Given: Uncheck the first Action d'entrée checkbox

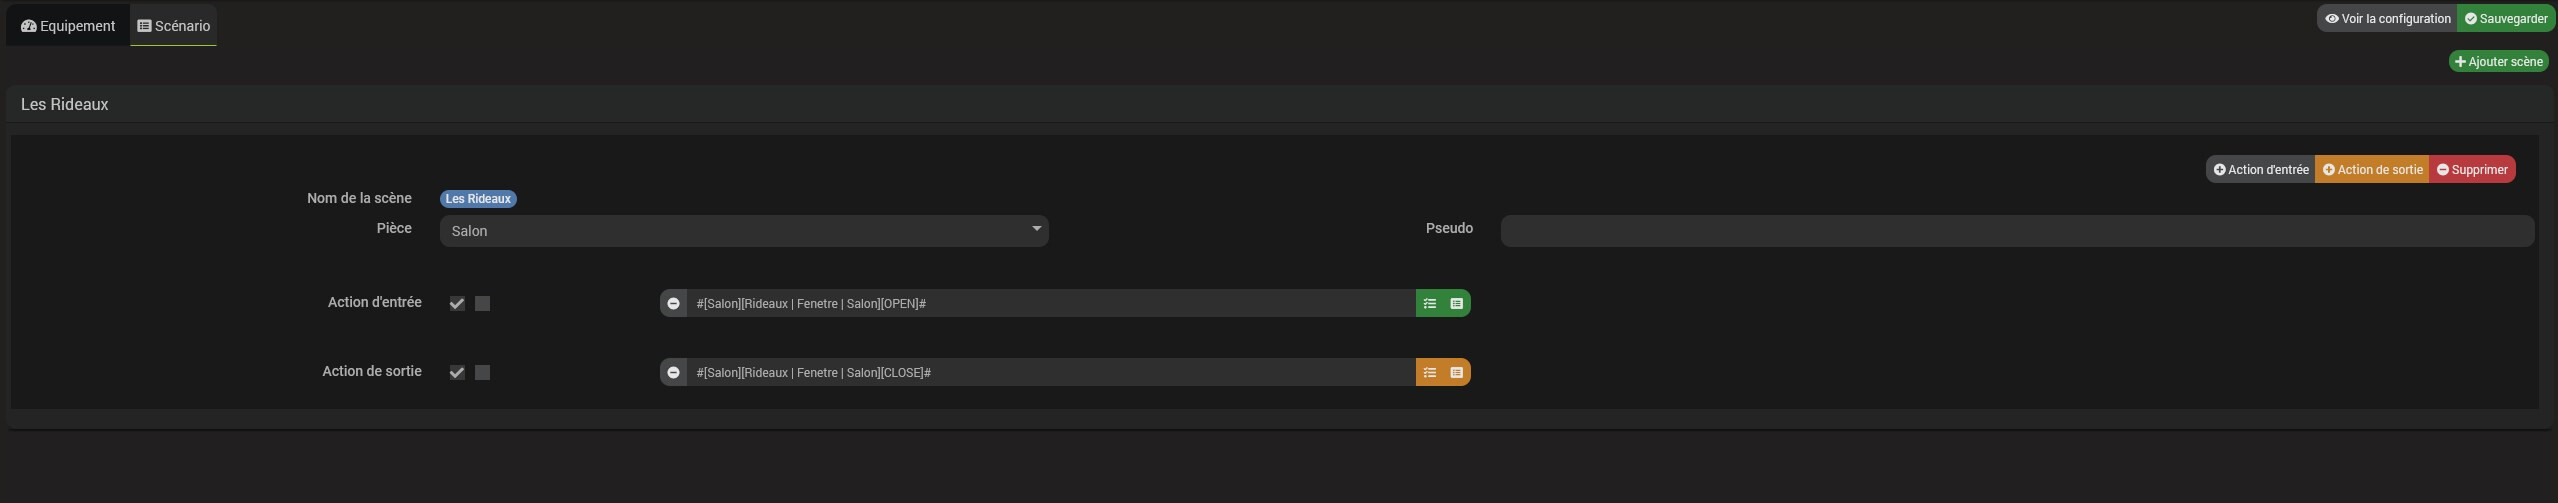Looking at the screenshot, I should click(457, 303).
